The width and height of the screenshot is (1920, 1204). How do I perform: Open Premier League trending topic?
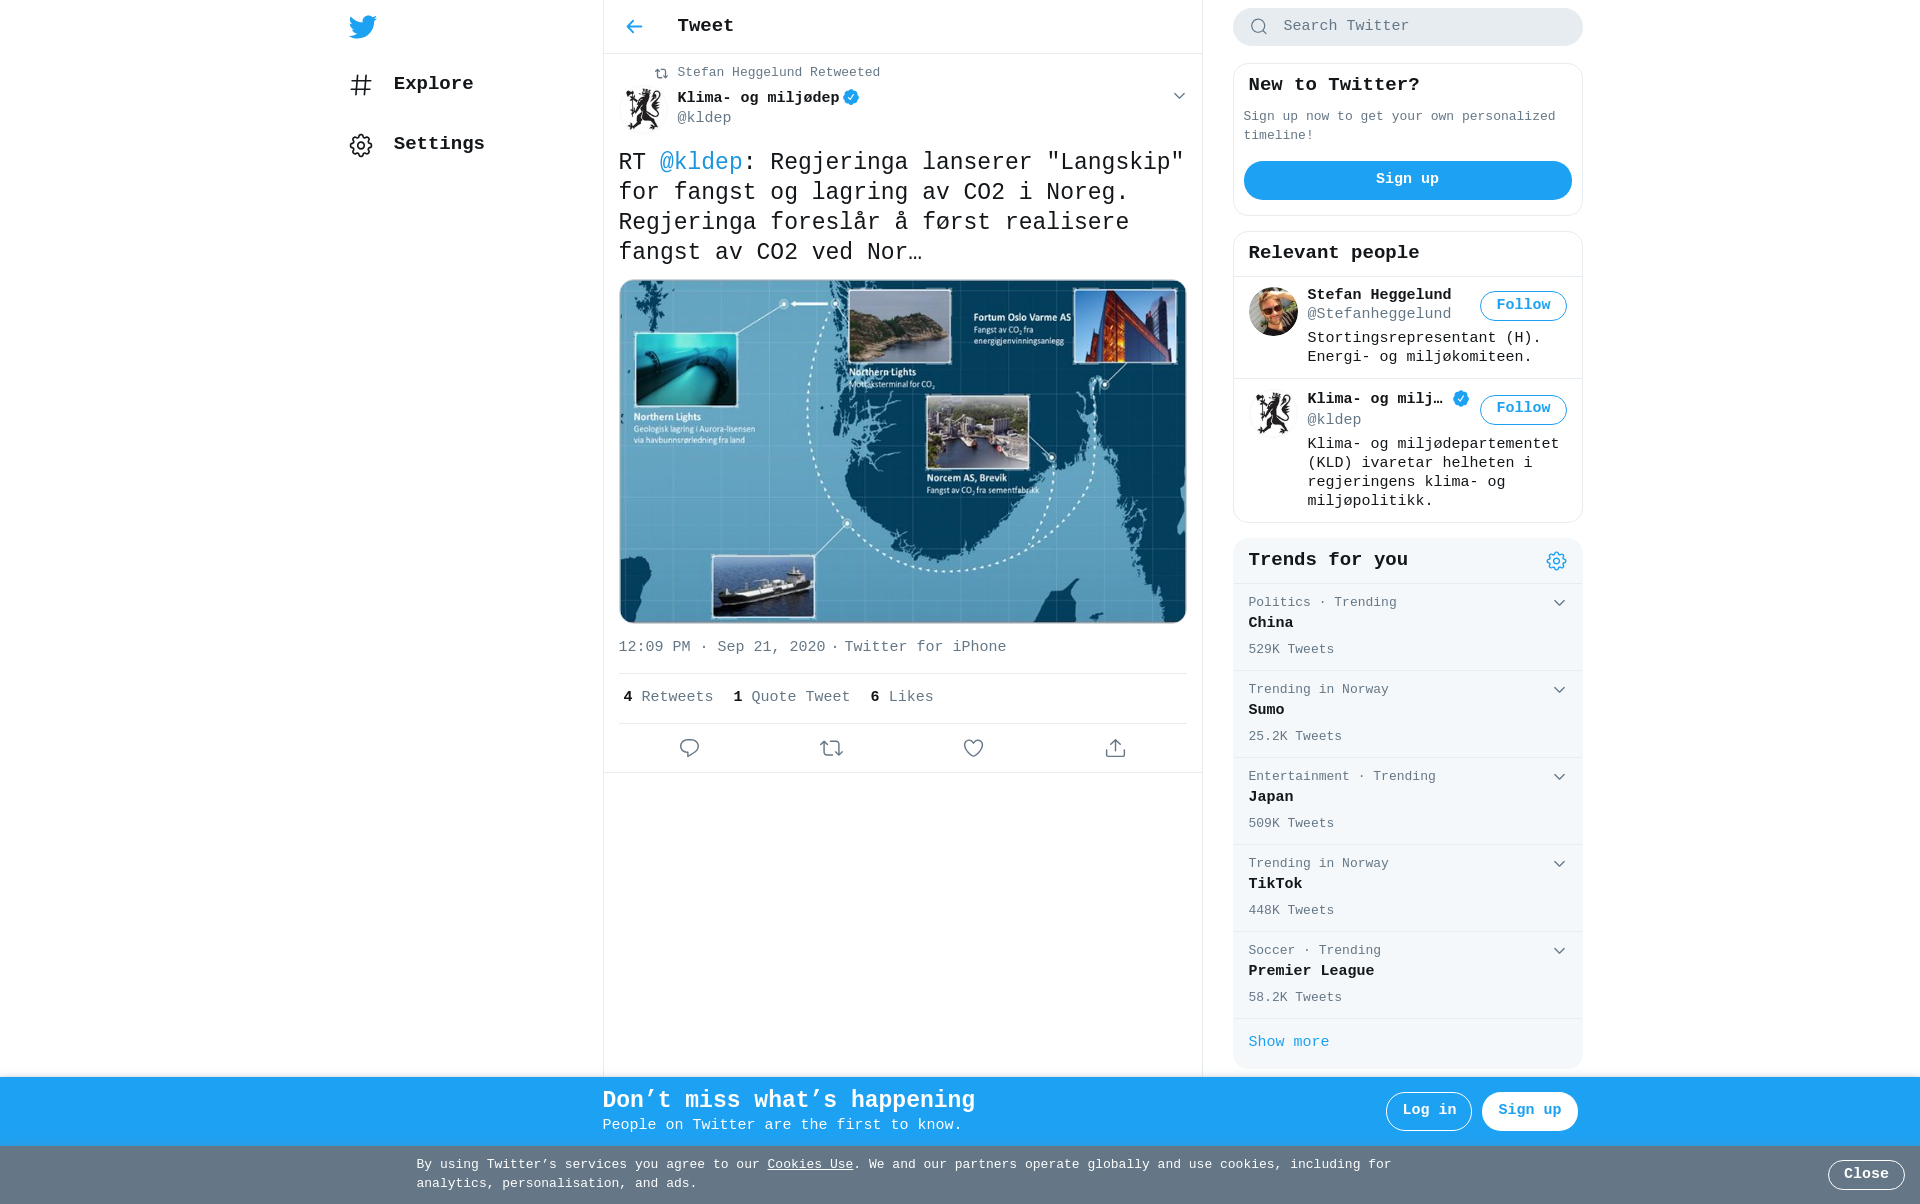[1407, 975]
